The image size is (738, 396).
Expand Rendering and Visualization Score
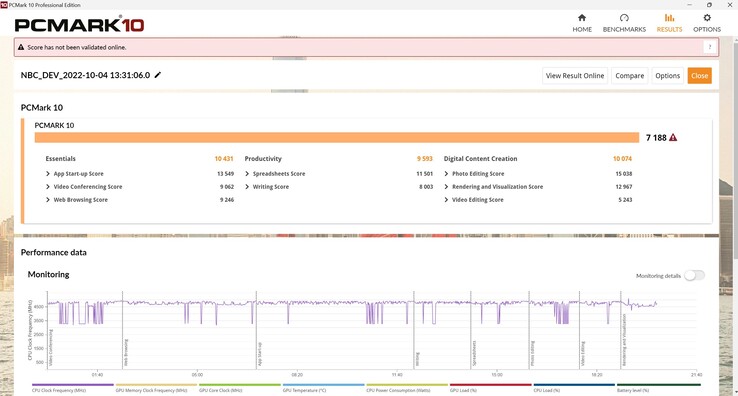tap(447, 187)
